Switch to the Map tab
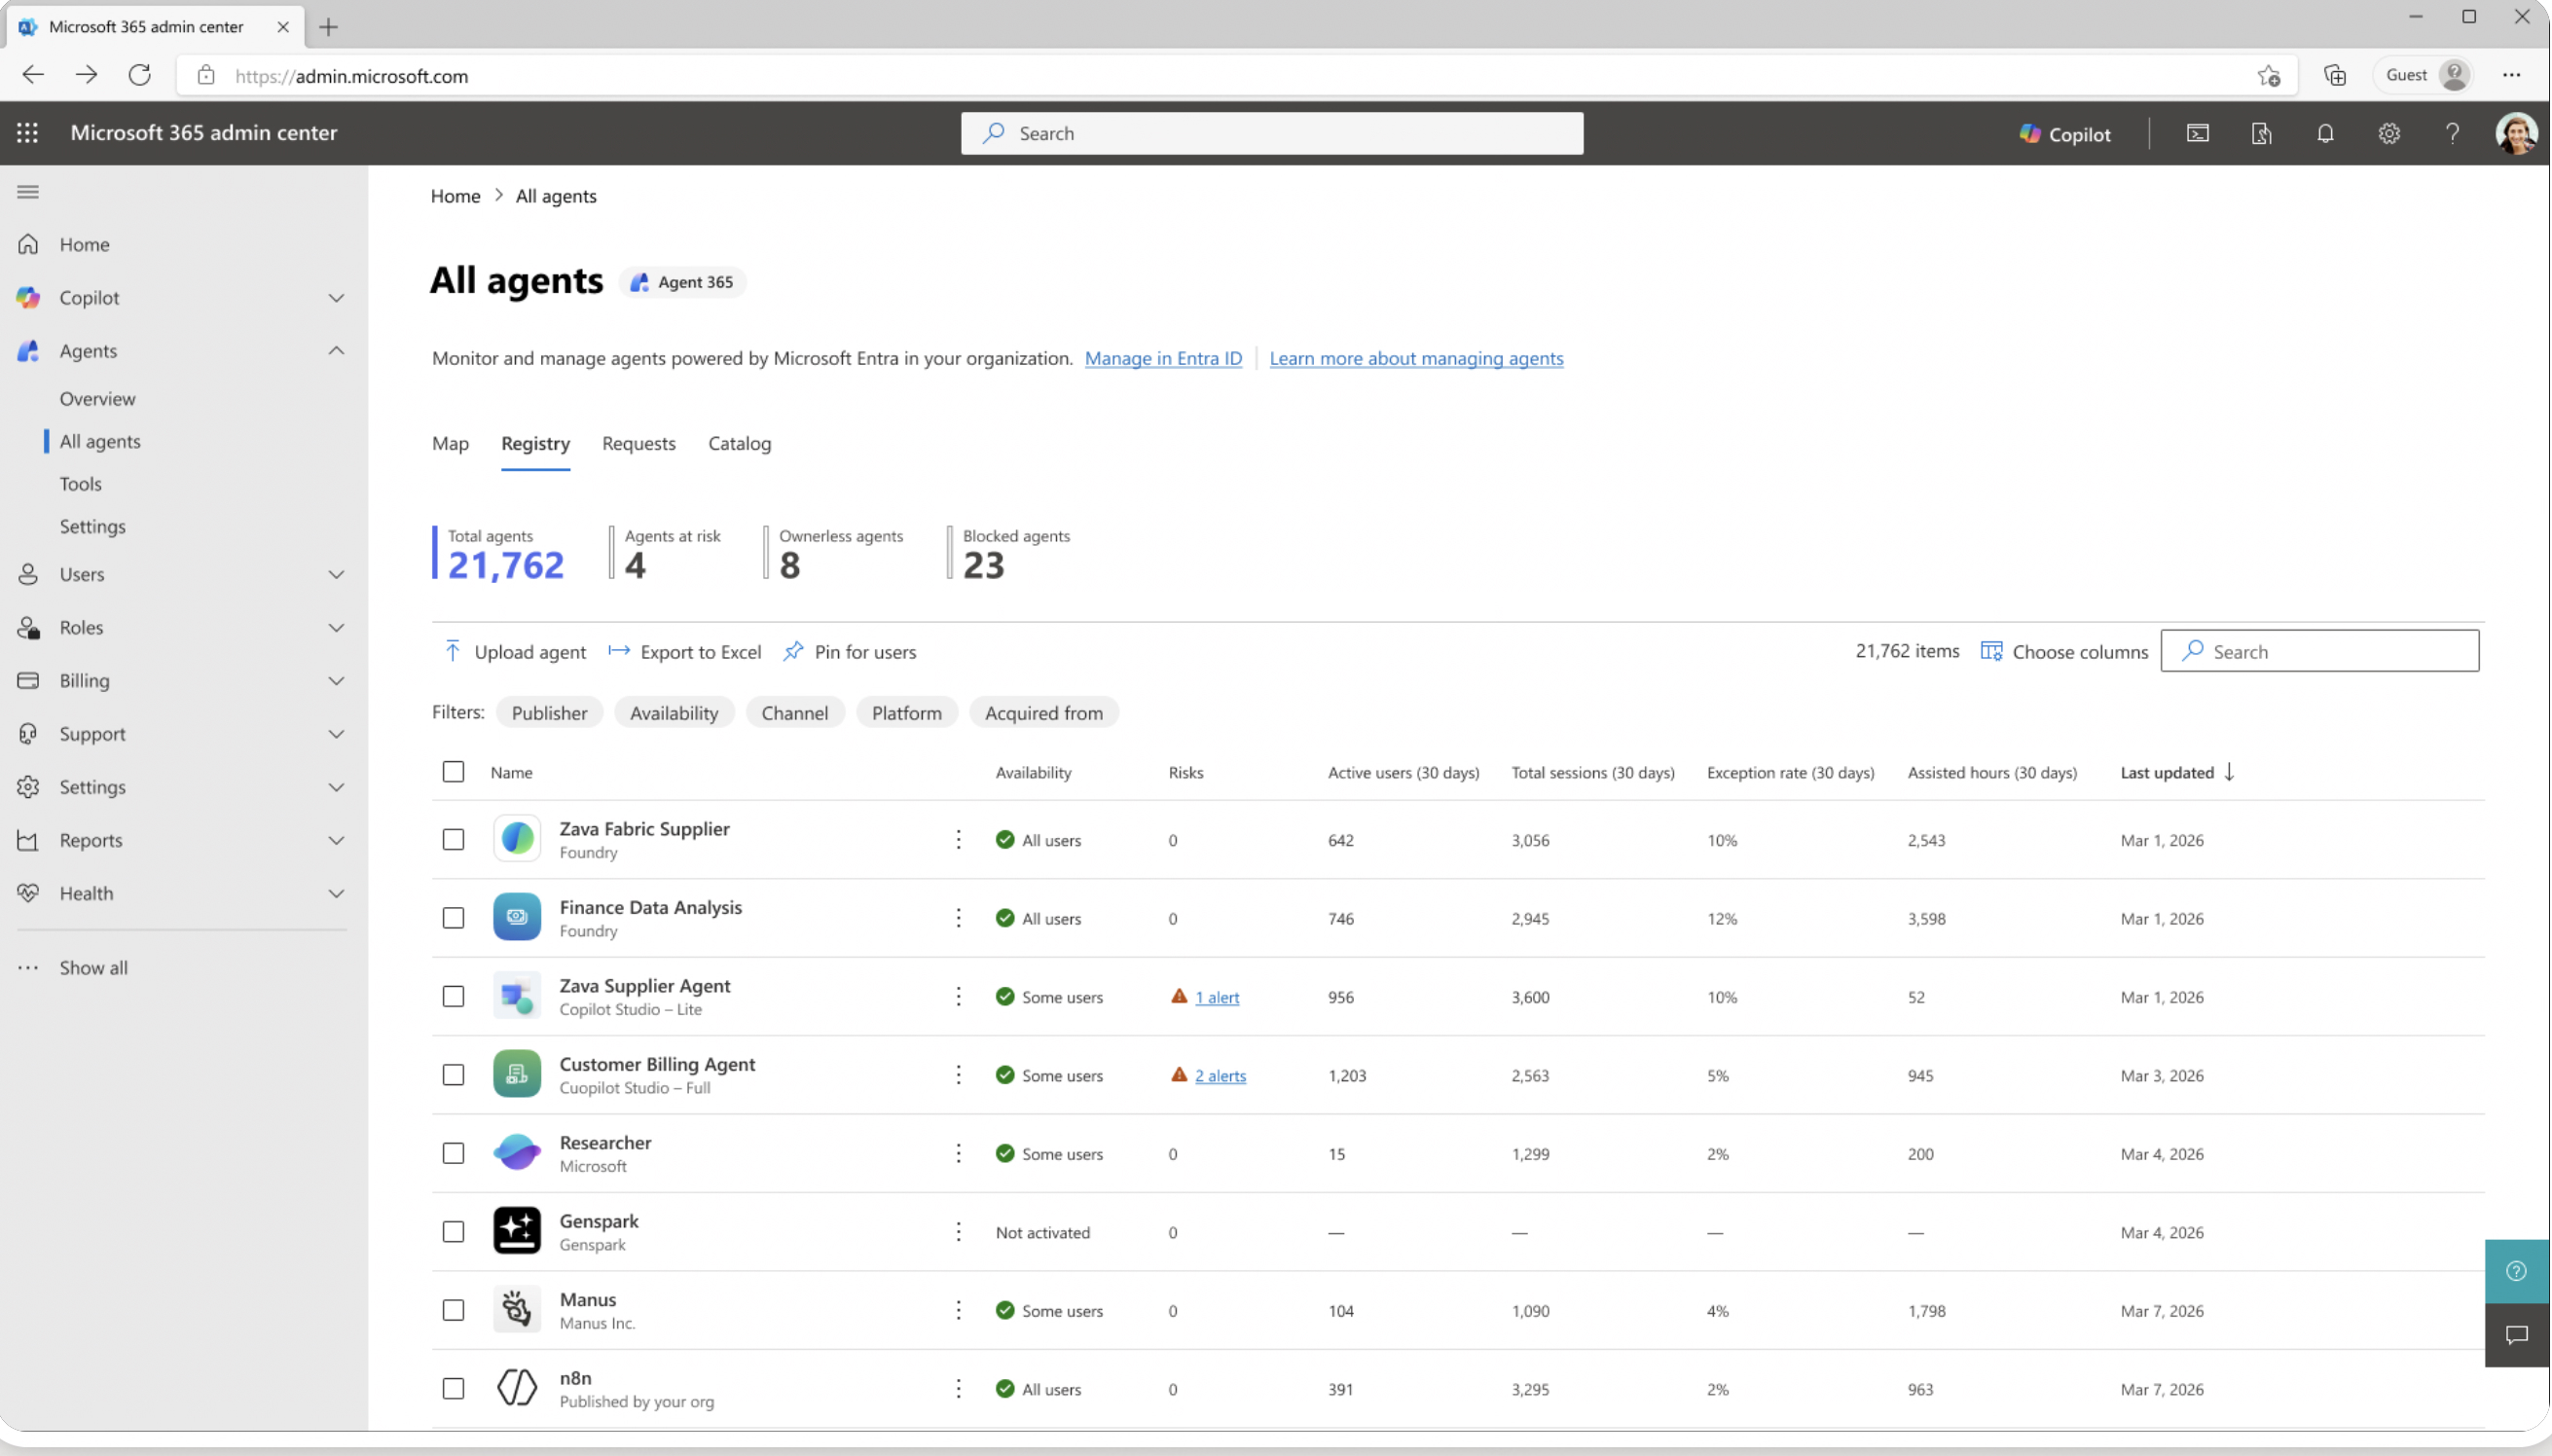Image resolution: width=2552 pixels, height=1456 pixels. click(x=450, y=444)
